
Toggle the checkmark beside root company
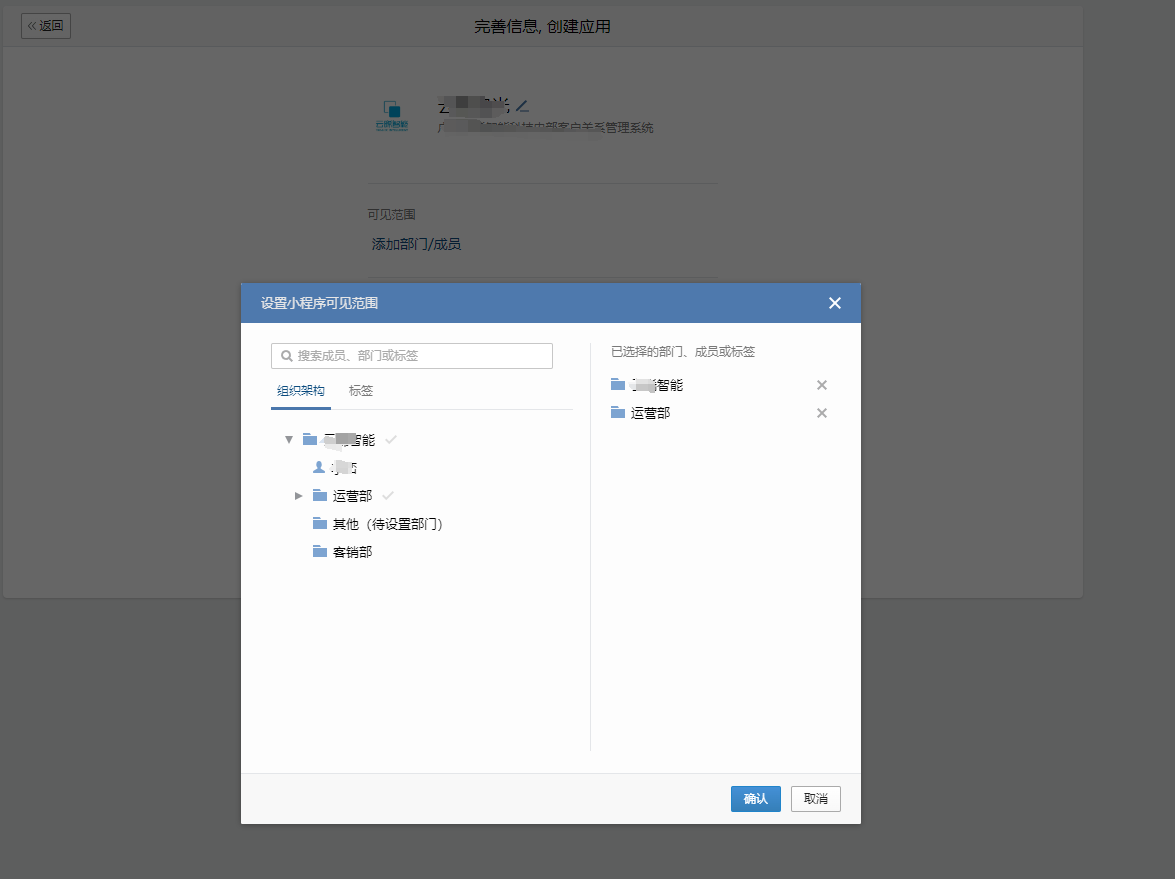pos(390,440)
